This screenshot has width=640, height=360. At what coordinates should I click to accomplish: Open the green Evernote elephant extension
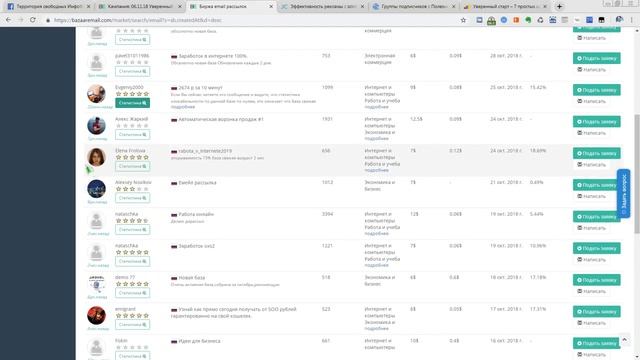click(x=528, y=20)
